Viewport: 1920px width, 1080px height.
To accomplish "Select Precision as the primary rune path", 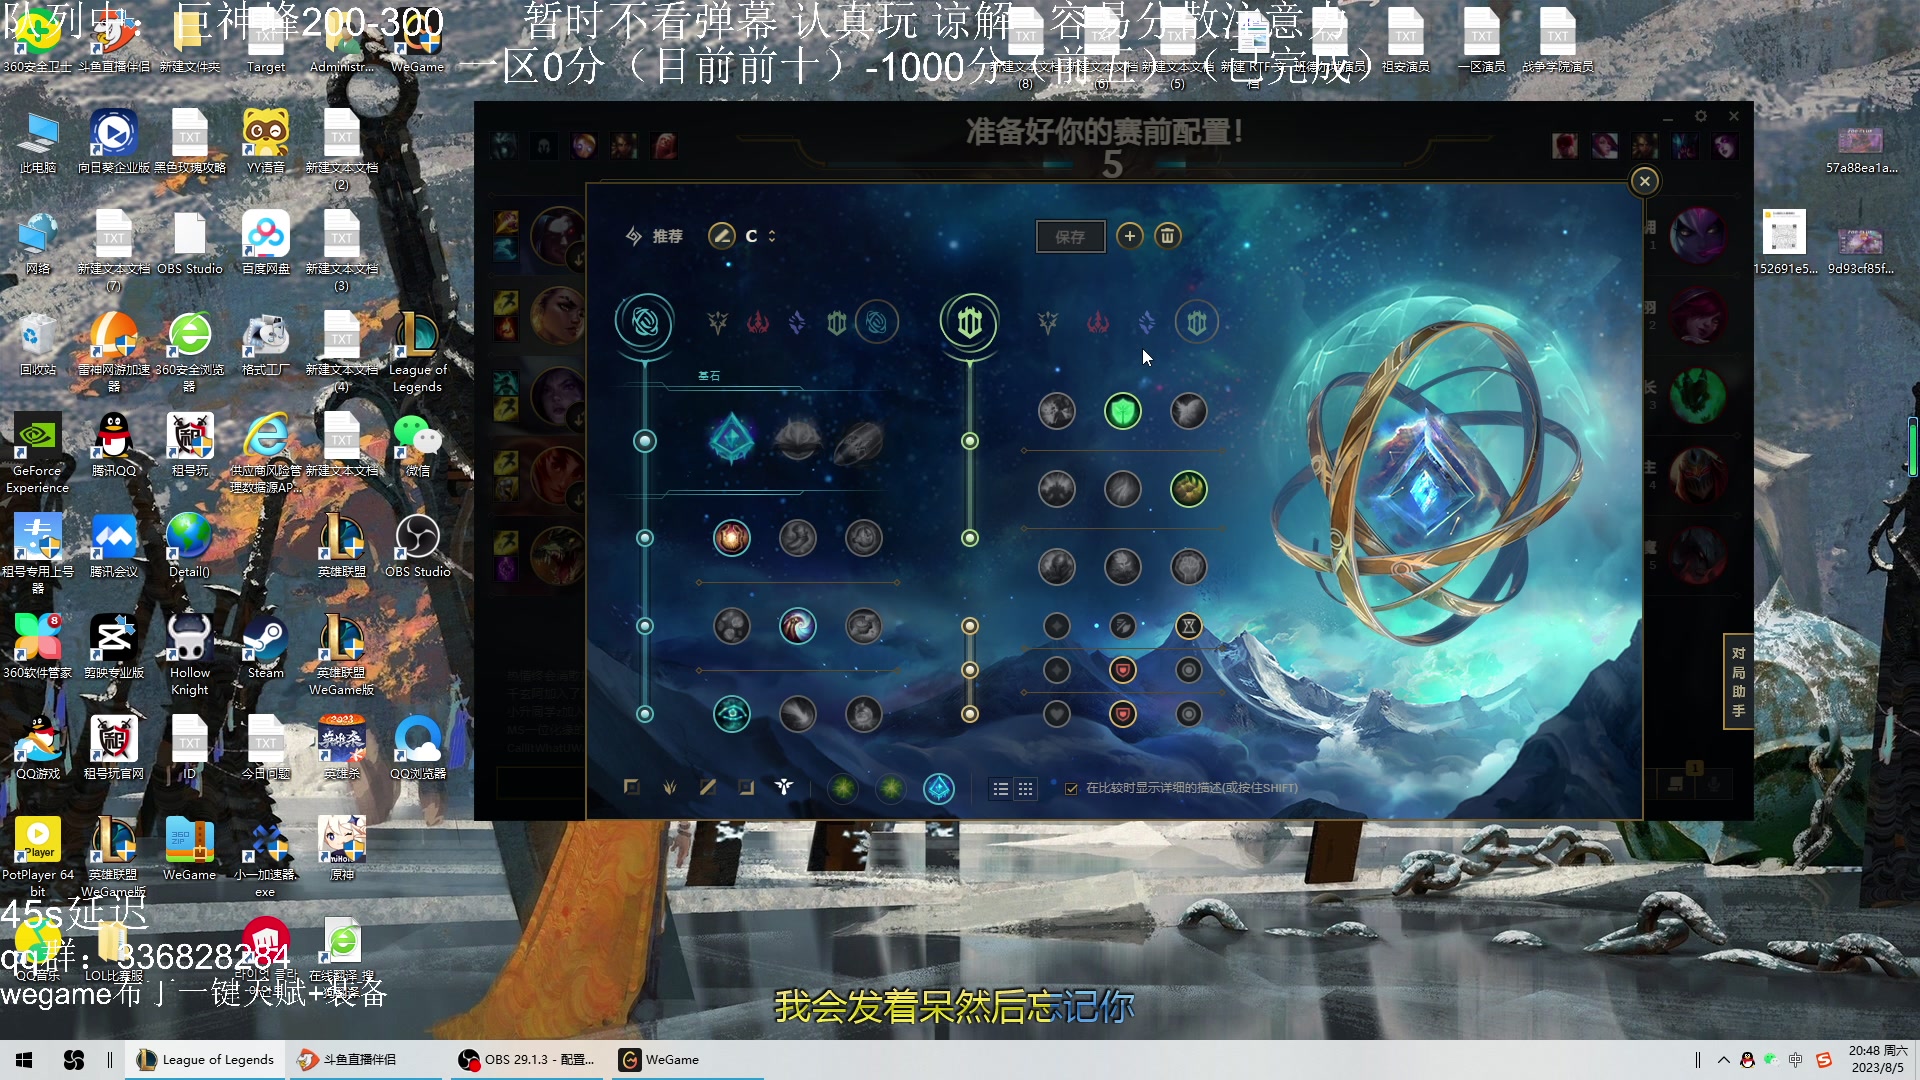I will (x=717, y=322).
